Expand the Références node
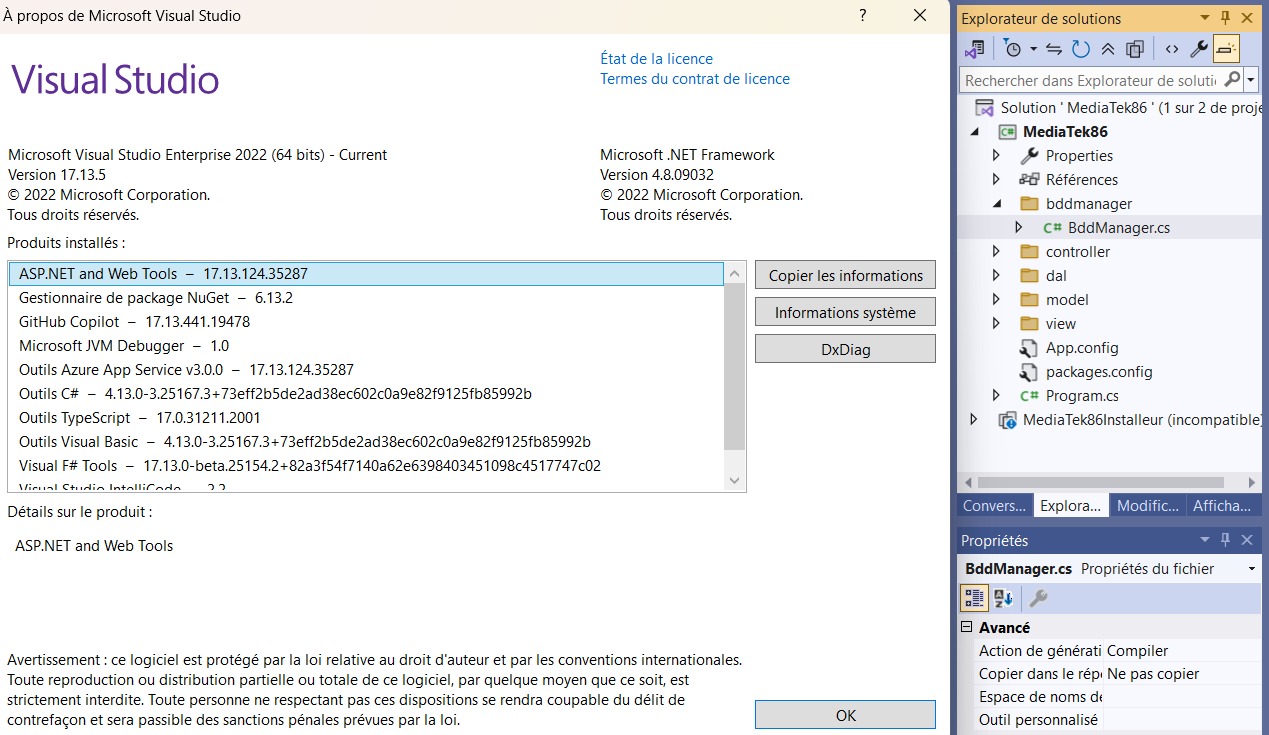 [996, 180]
